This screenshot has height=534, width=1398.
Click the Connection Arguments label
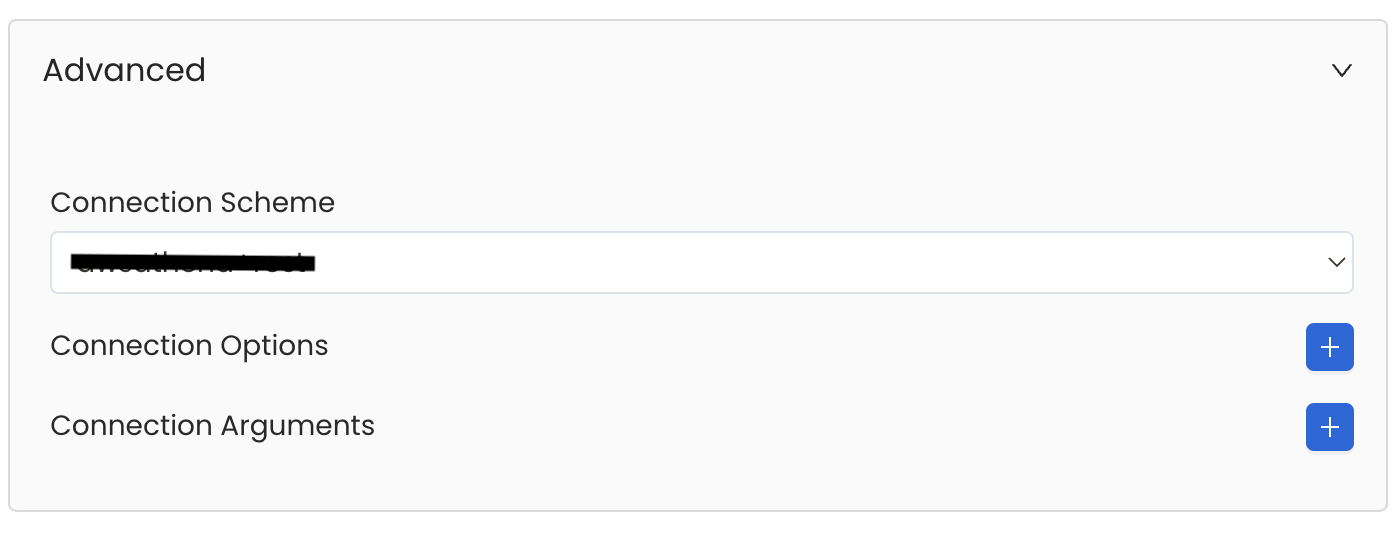pyautogui.click(x=212, y=426)
